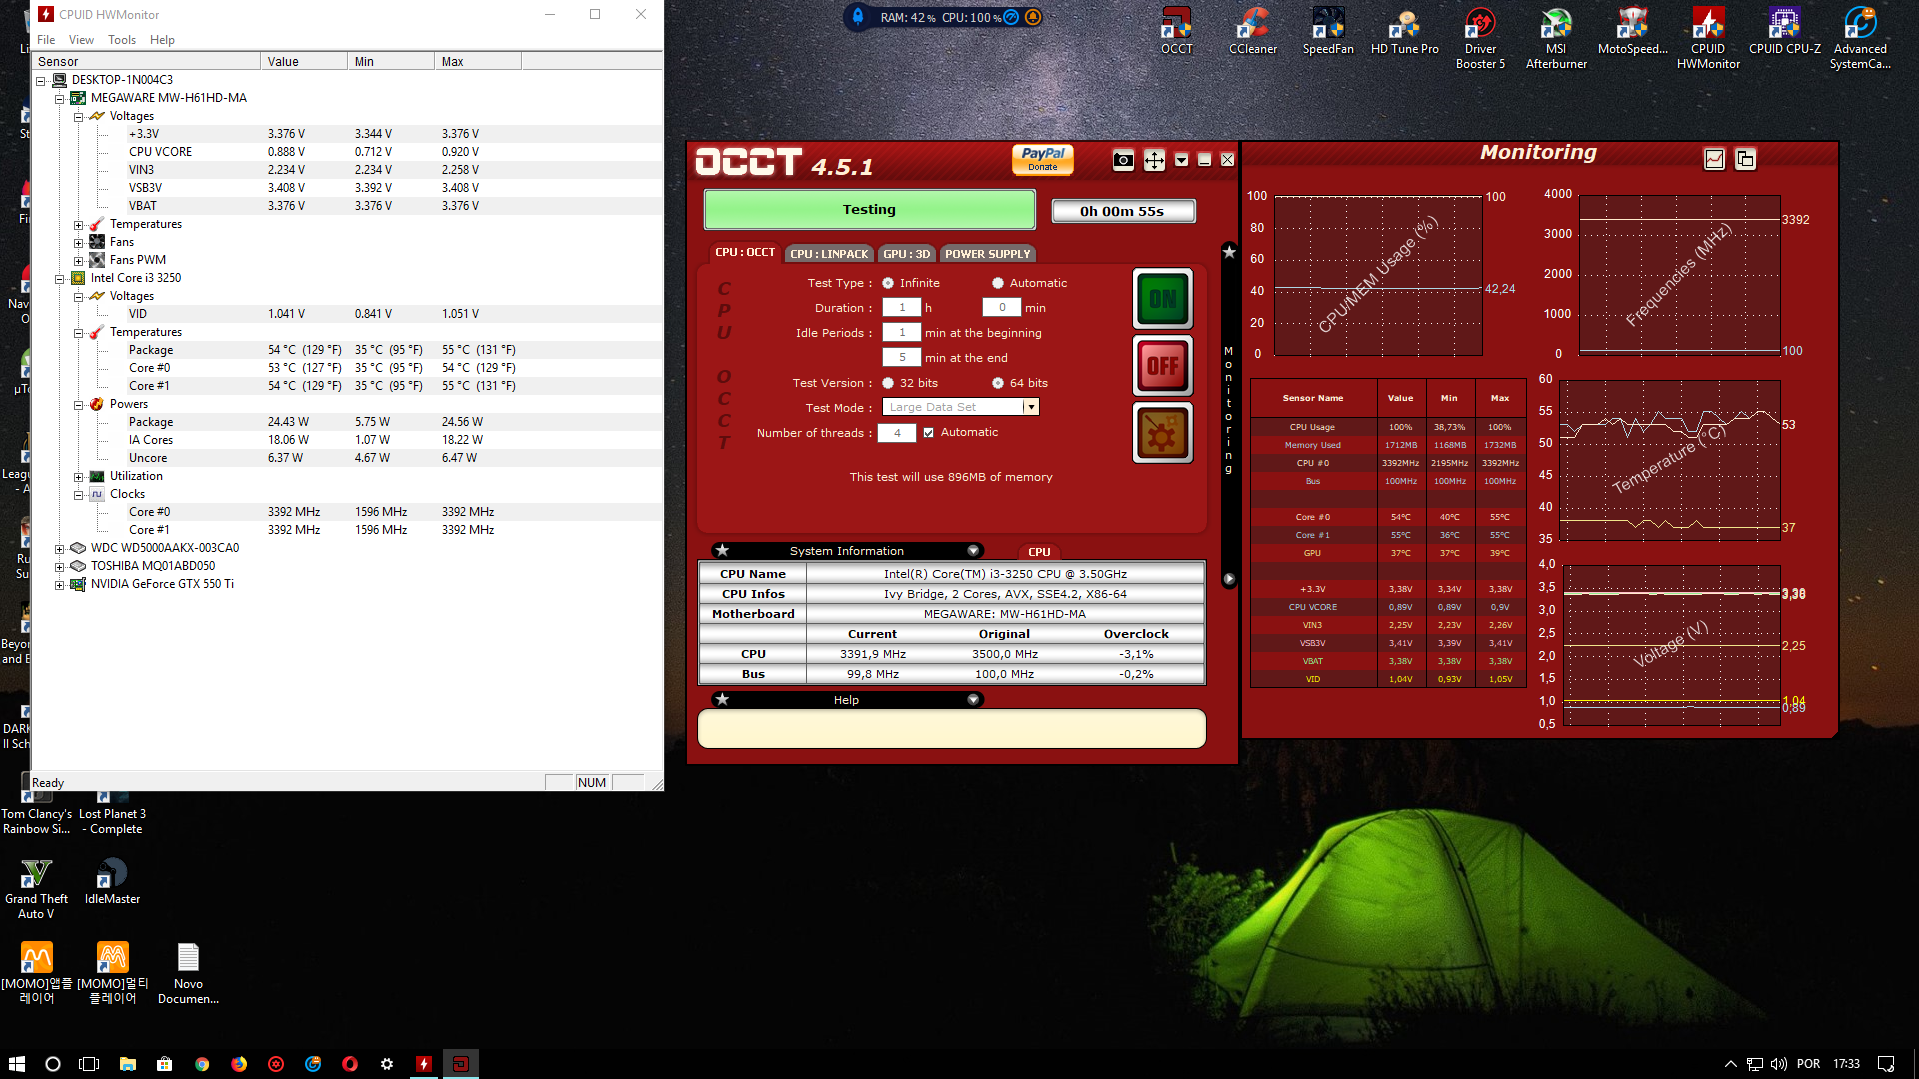This screenshot has width=1919, height=1079.
Task: Click the green Testing status bar
Action: (869, 210)
